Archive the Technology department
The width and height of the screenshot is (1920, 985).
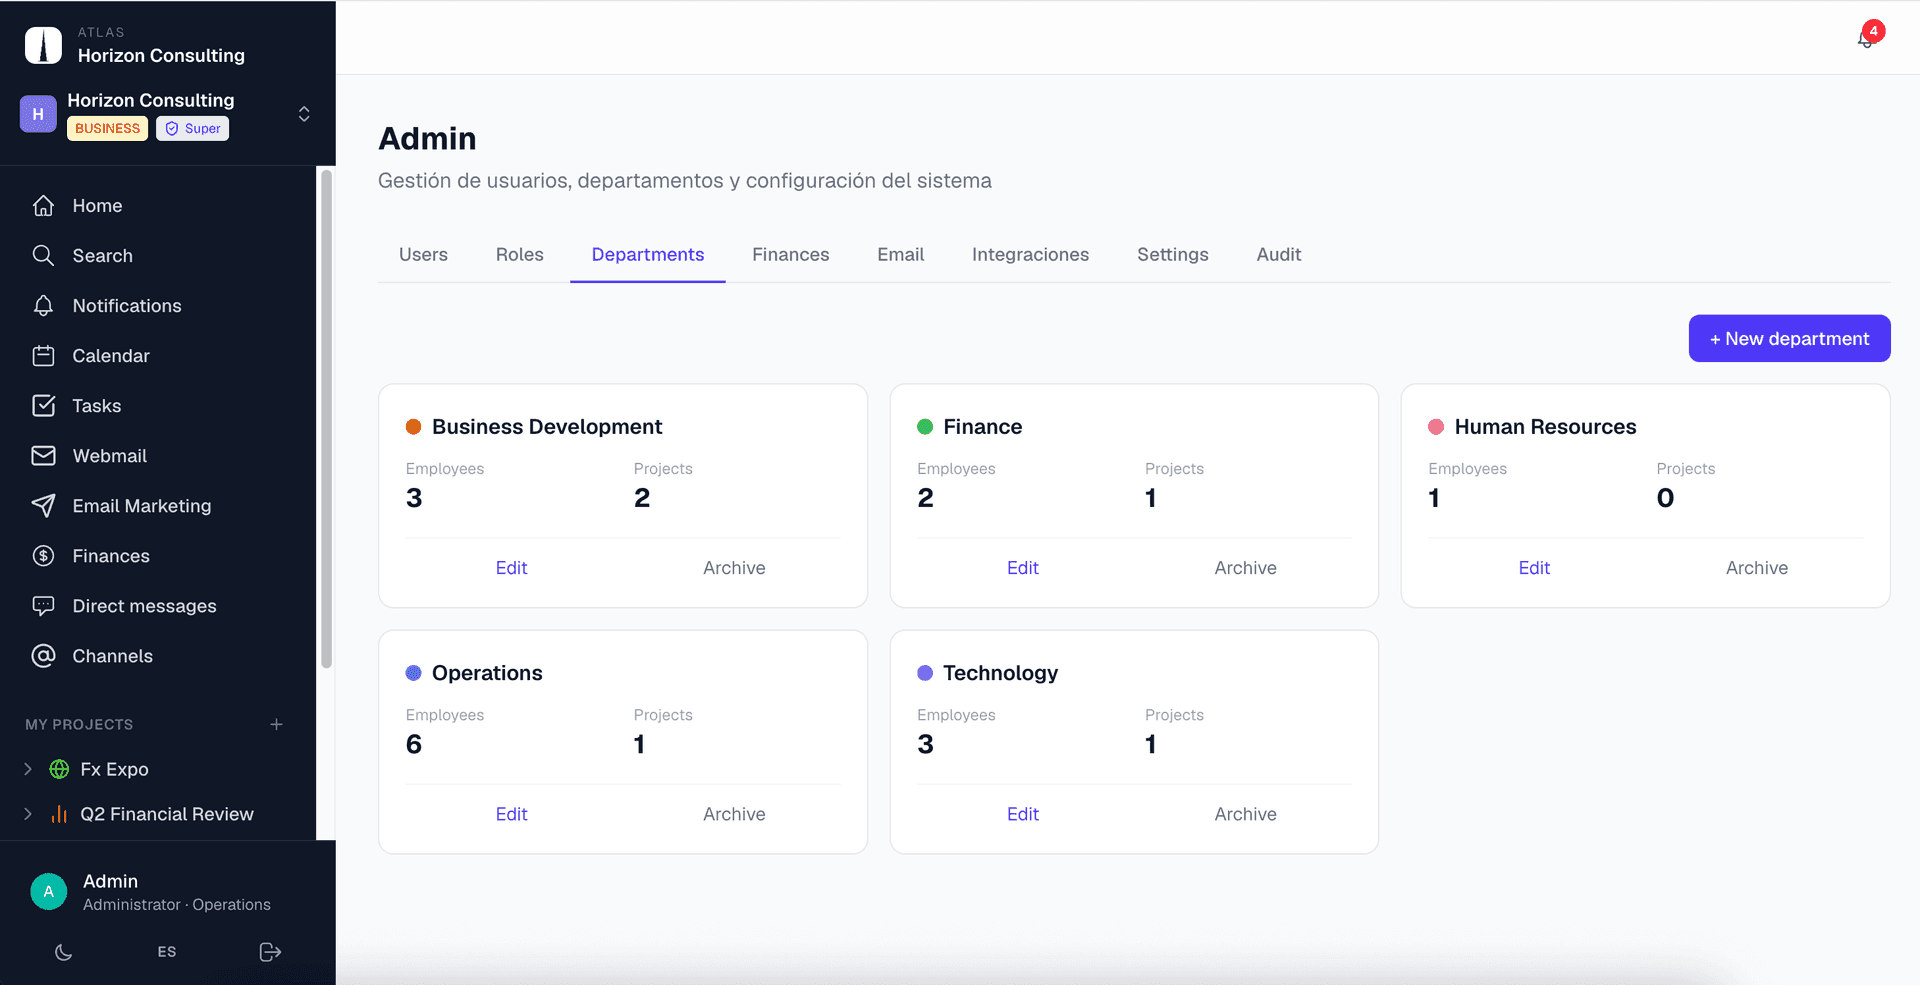point(1245,814)
